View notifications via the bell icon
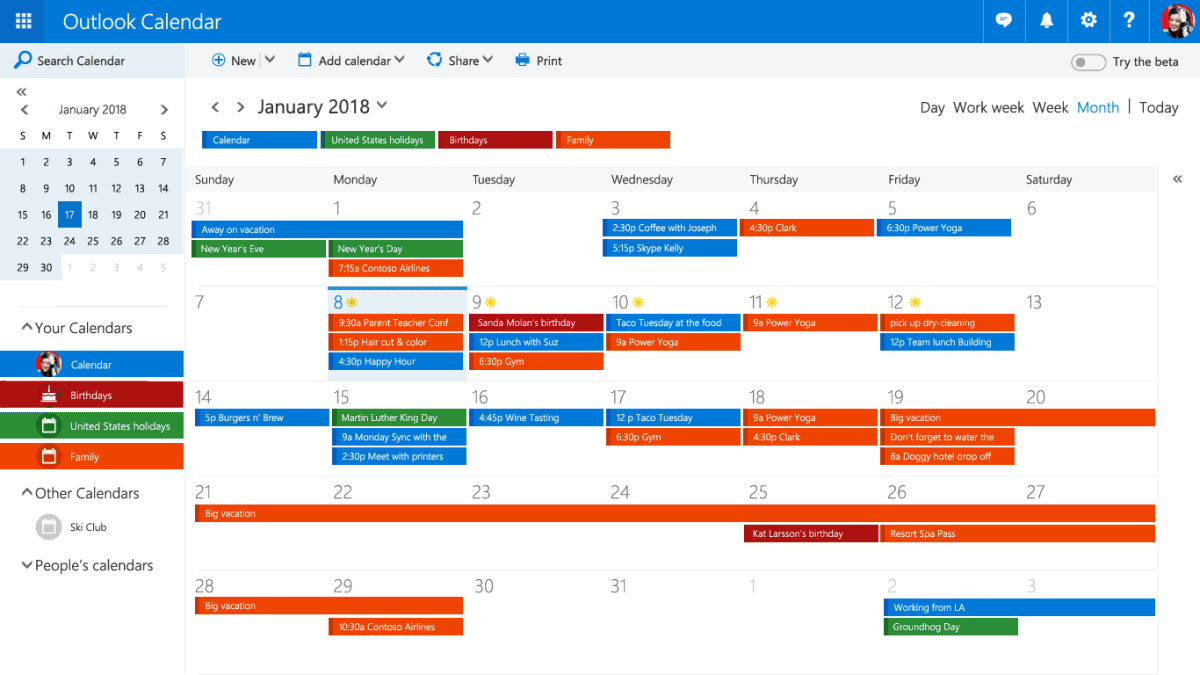 (1045, 21)
